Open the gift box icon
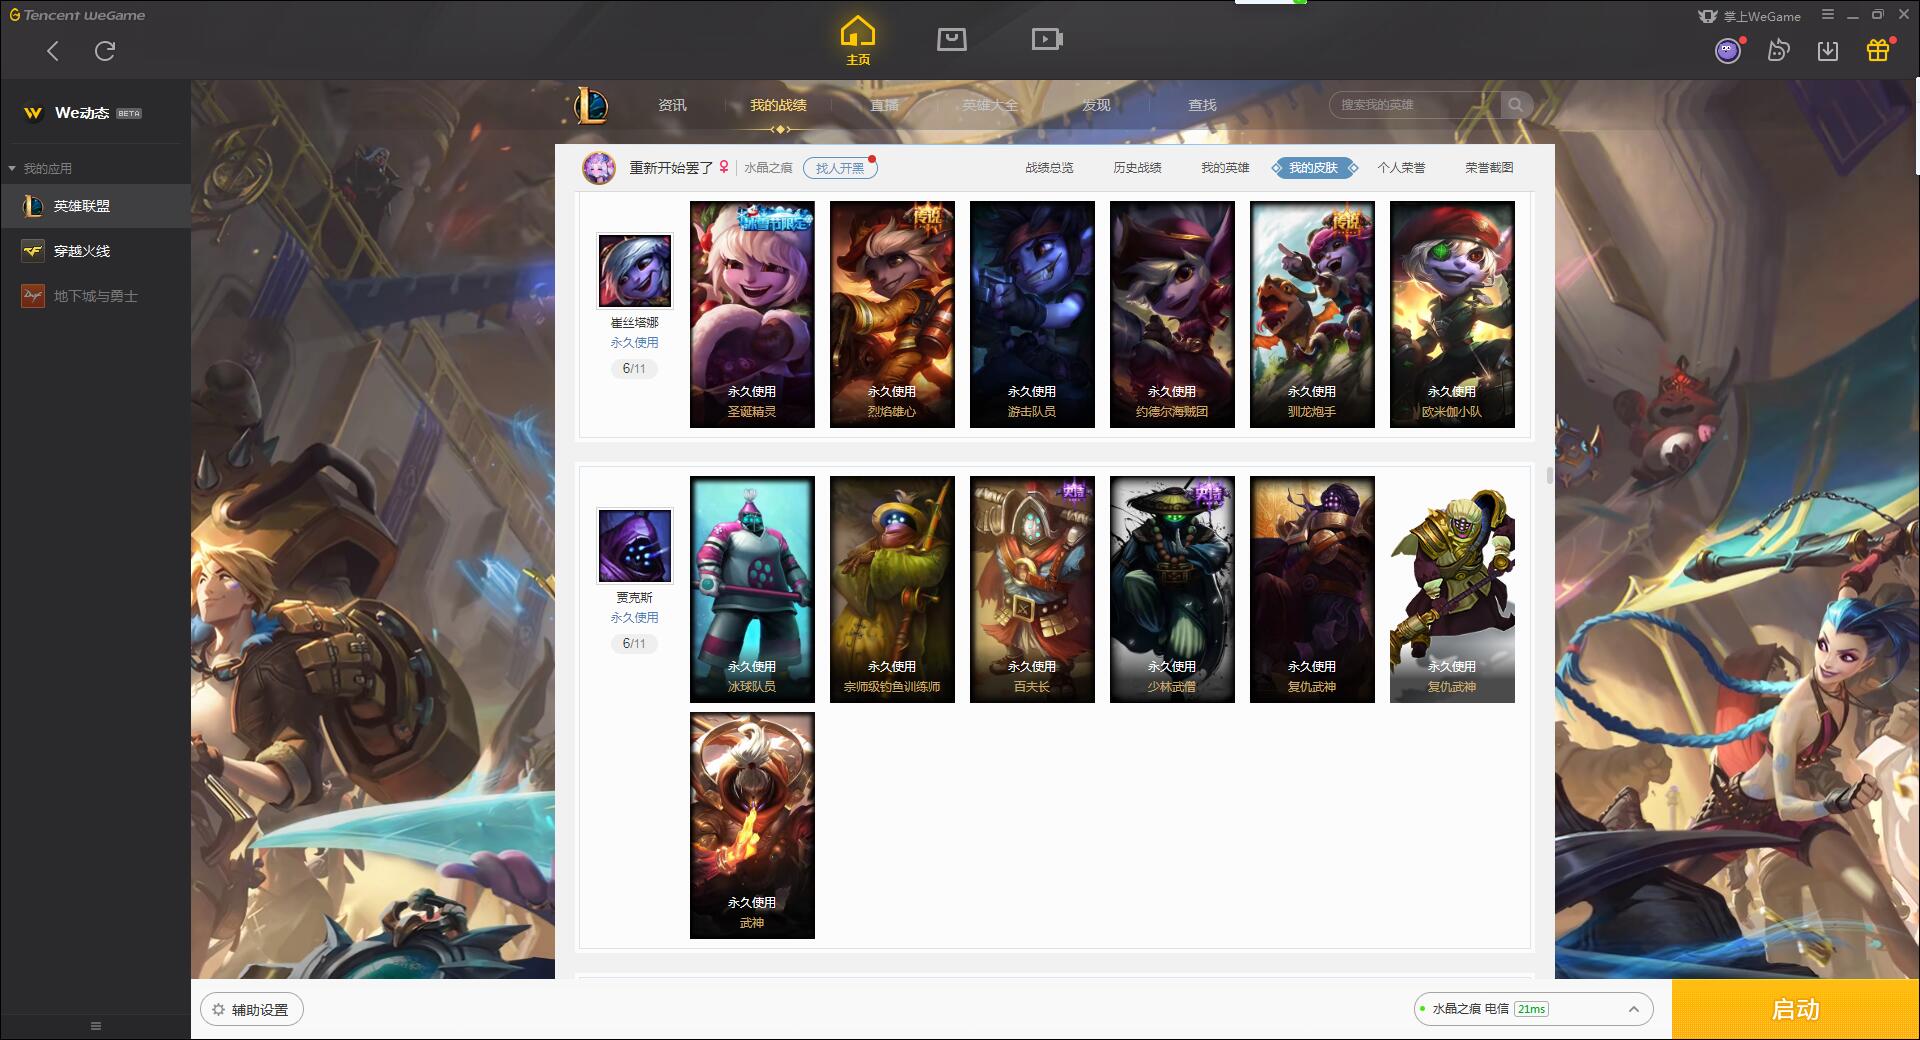The height and width of the screenshot is (1040, 1920). (1878, 50)
